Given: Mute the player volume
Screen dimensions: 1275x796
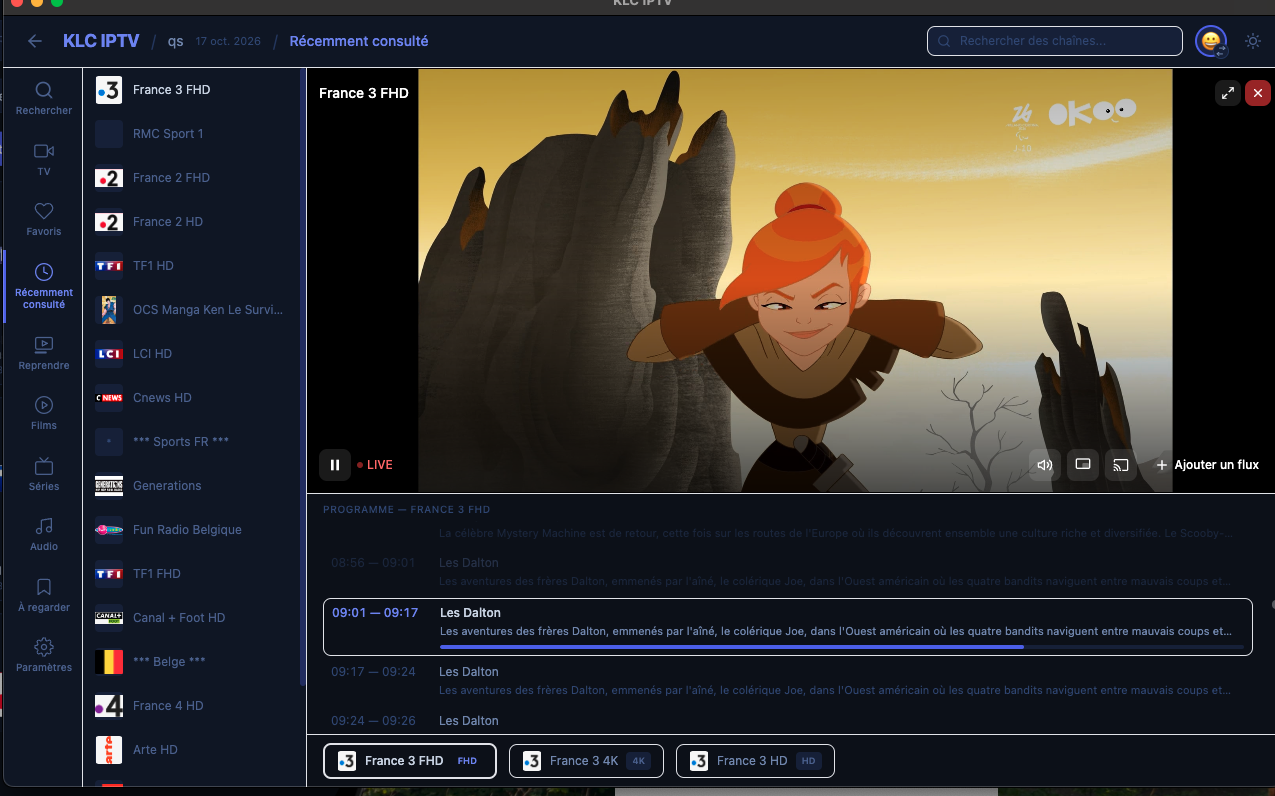Looking at the screenshot, I should (x=1045, y=465).
